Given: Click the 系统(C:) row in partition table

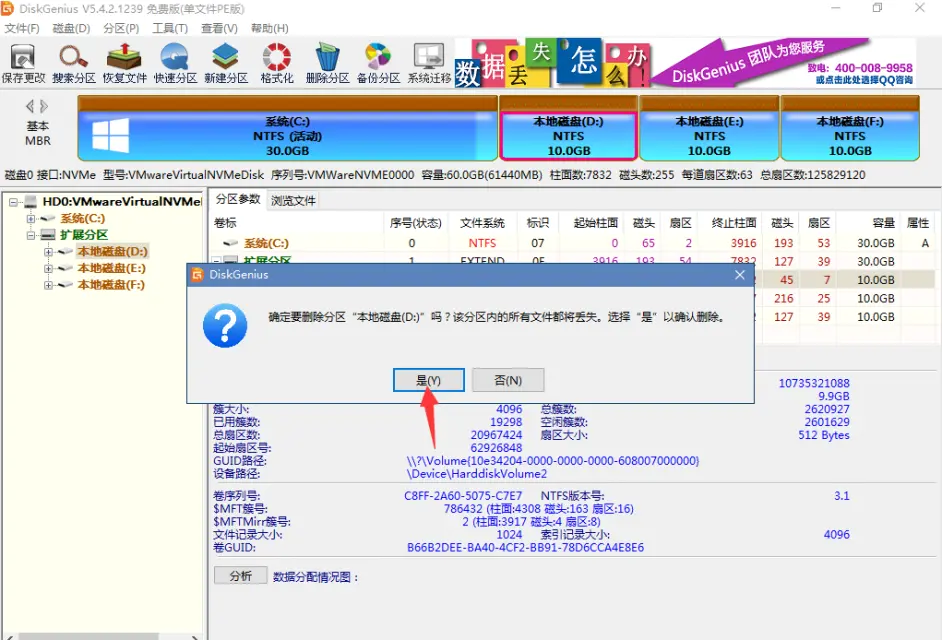Looking at the screenshot, I should coord(574,243).
